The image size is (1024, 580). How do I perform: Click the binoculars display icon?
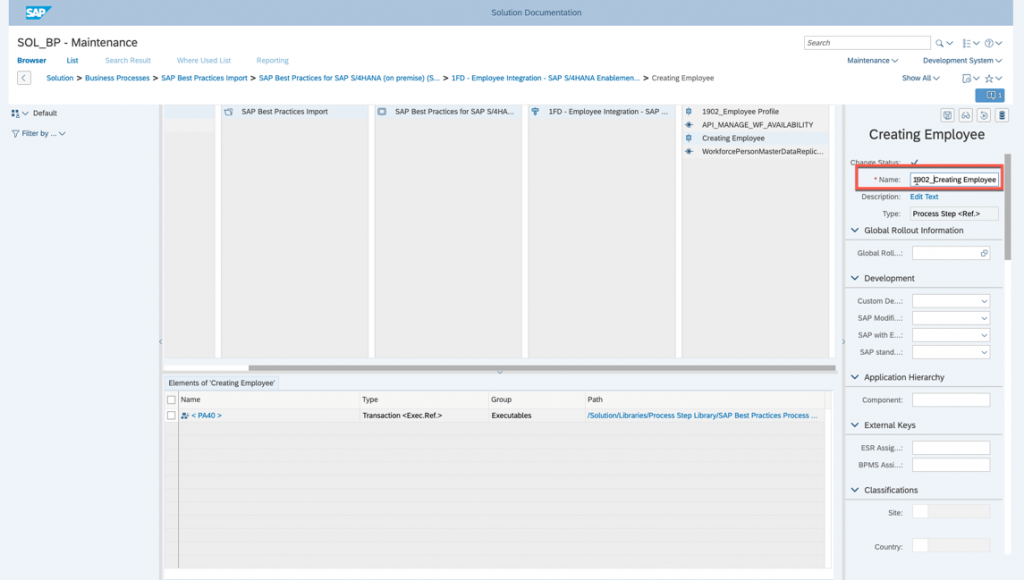coord(965,116)
